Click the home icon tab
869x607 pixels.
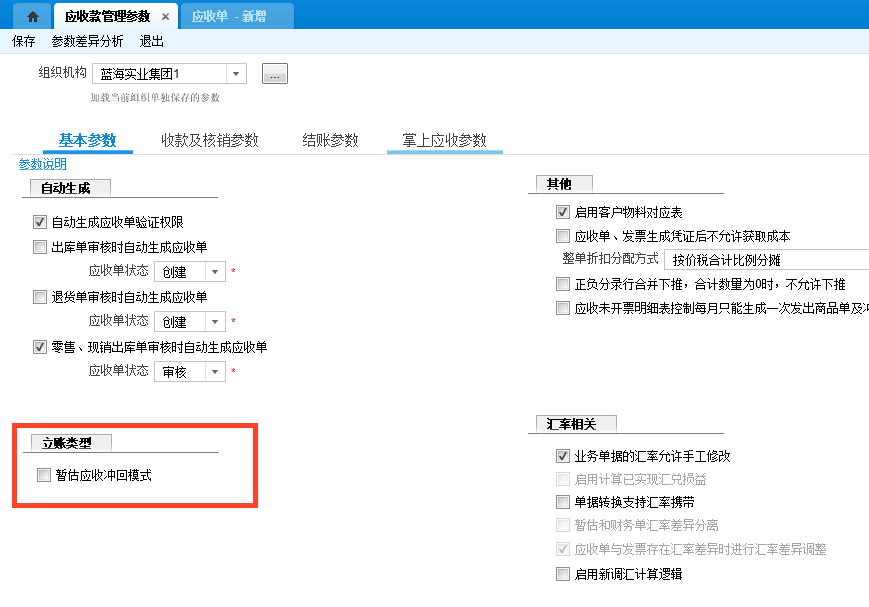(33, 16)
